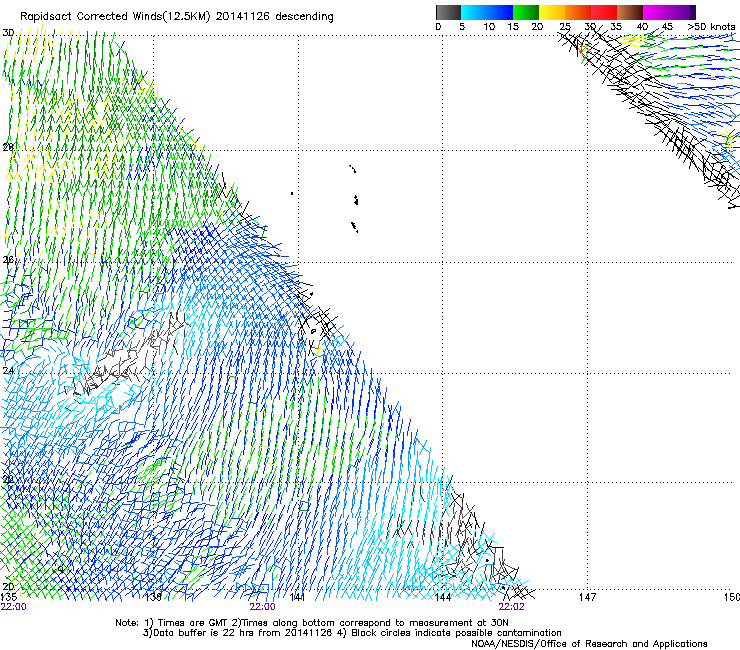Click the purple time '22:00' near 141
This screenshot has width=740, height=650.
pyautogui.click(x=262, y=607)
